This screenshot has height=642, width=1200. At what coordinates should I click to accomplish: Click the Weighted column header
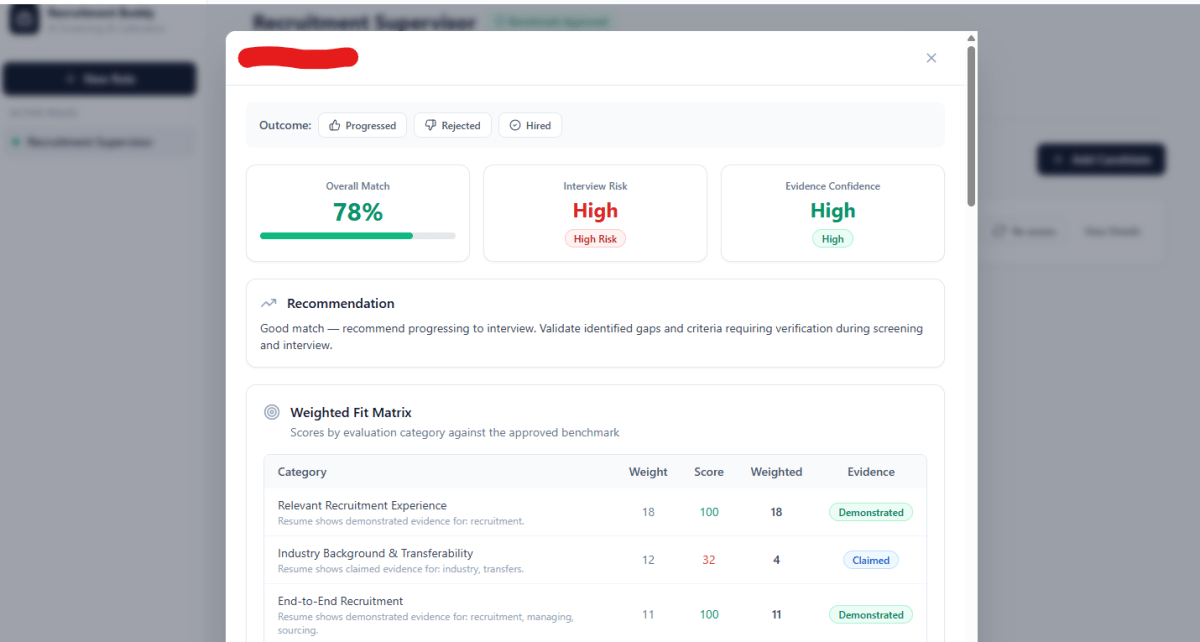(x=776, y=472)
